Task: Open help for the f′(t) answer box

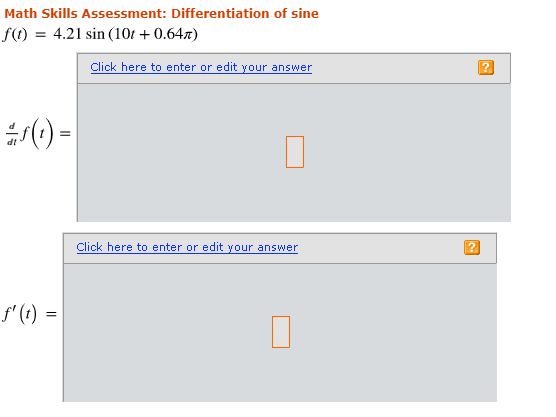Action: pyautogui.click(x=472, y=248)
